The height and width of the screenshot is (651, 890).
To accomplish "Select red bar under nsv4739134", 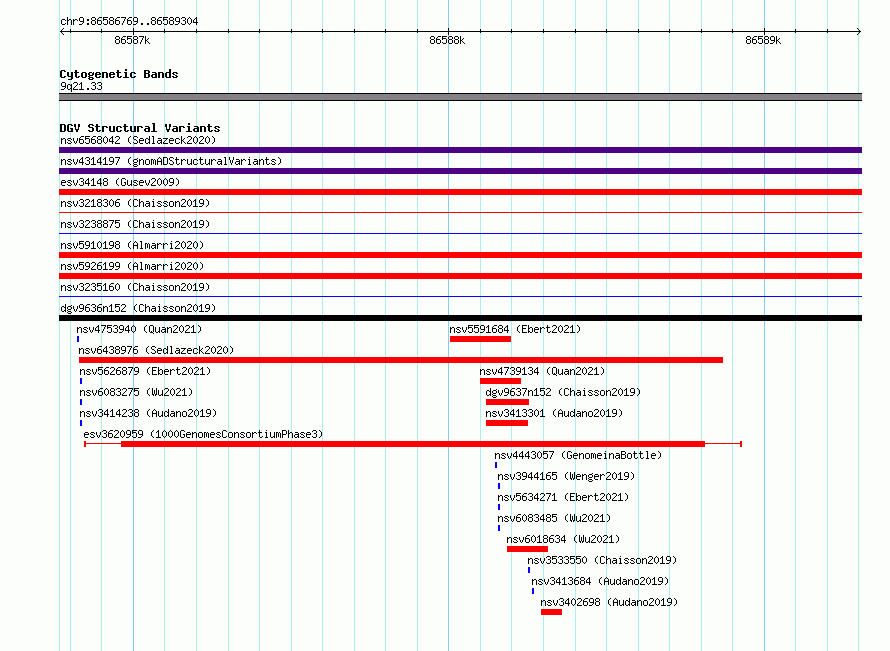I will click(500, 381).
